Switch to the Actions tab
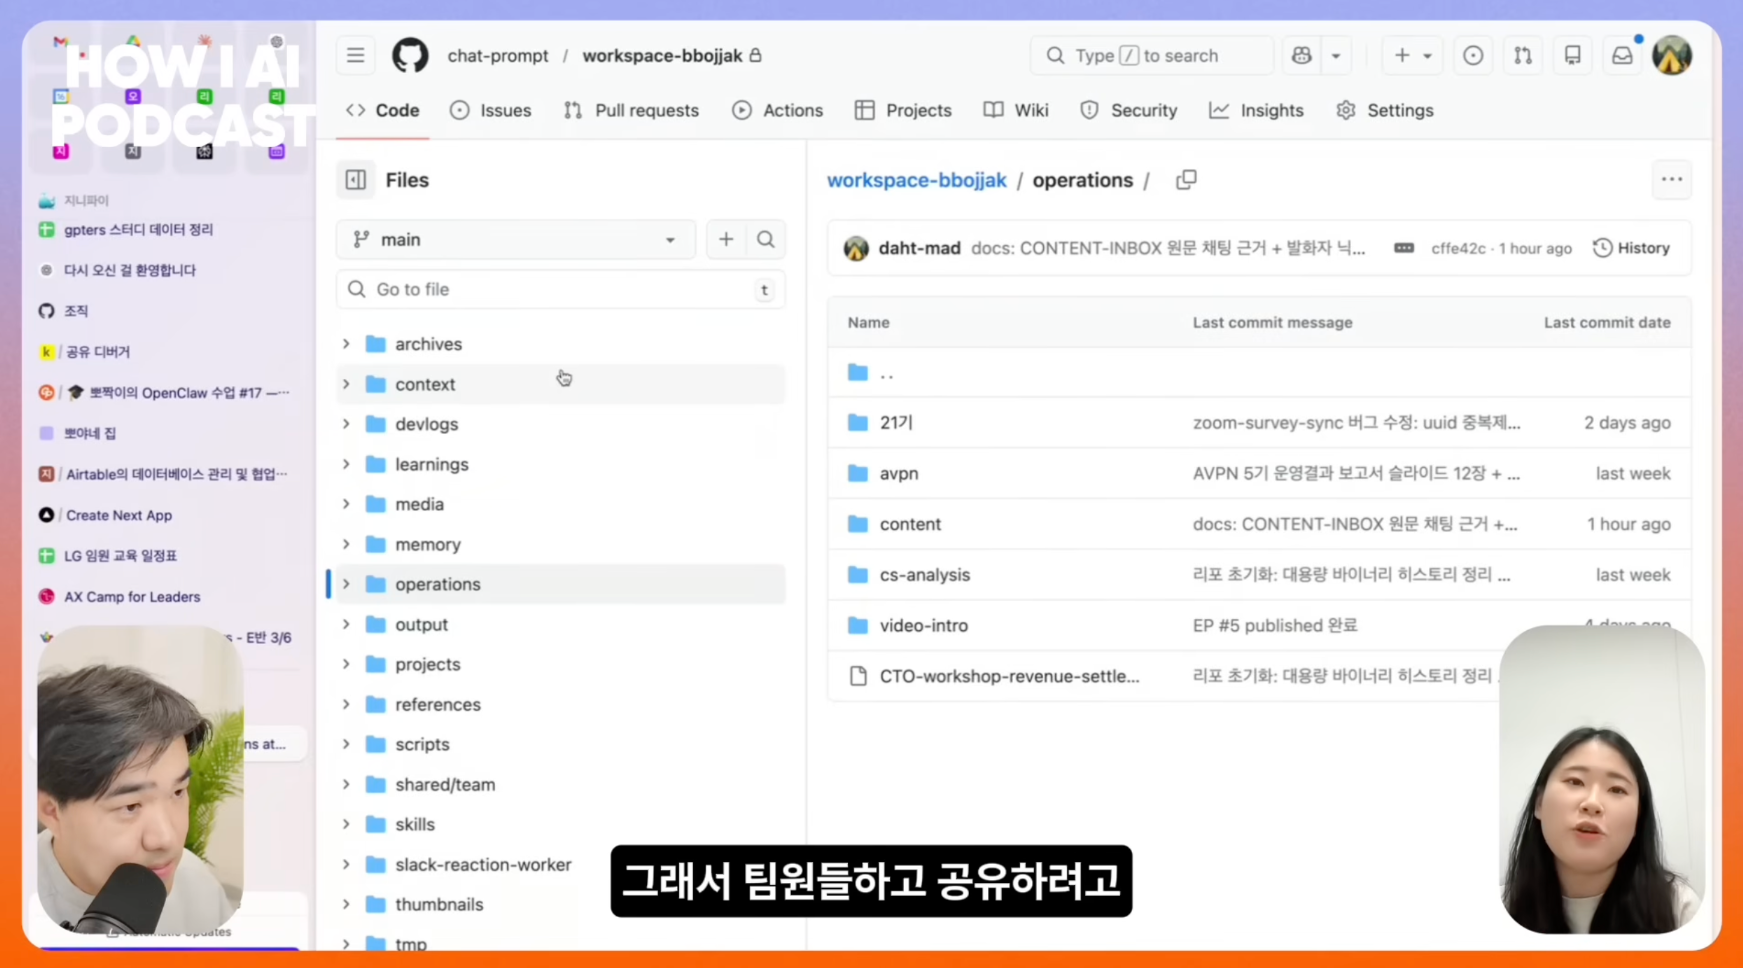This screenshot has height=968, width=1743. tap(778, 110)
